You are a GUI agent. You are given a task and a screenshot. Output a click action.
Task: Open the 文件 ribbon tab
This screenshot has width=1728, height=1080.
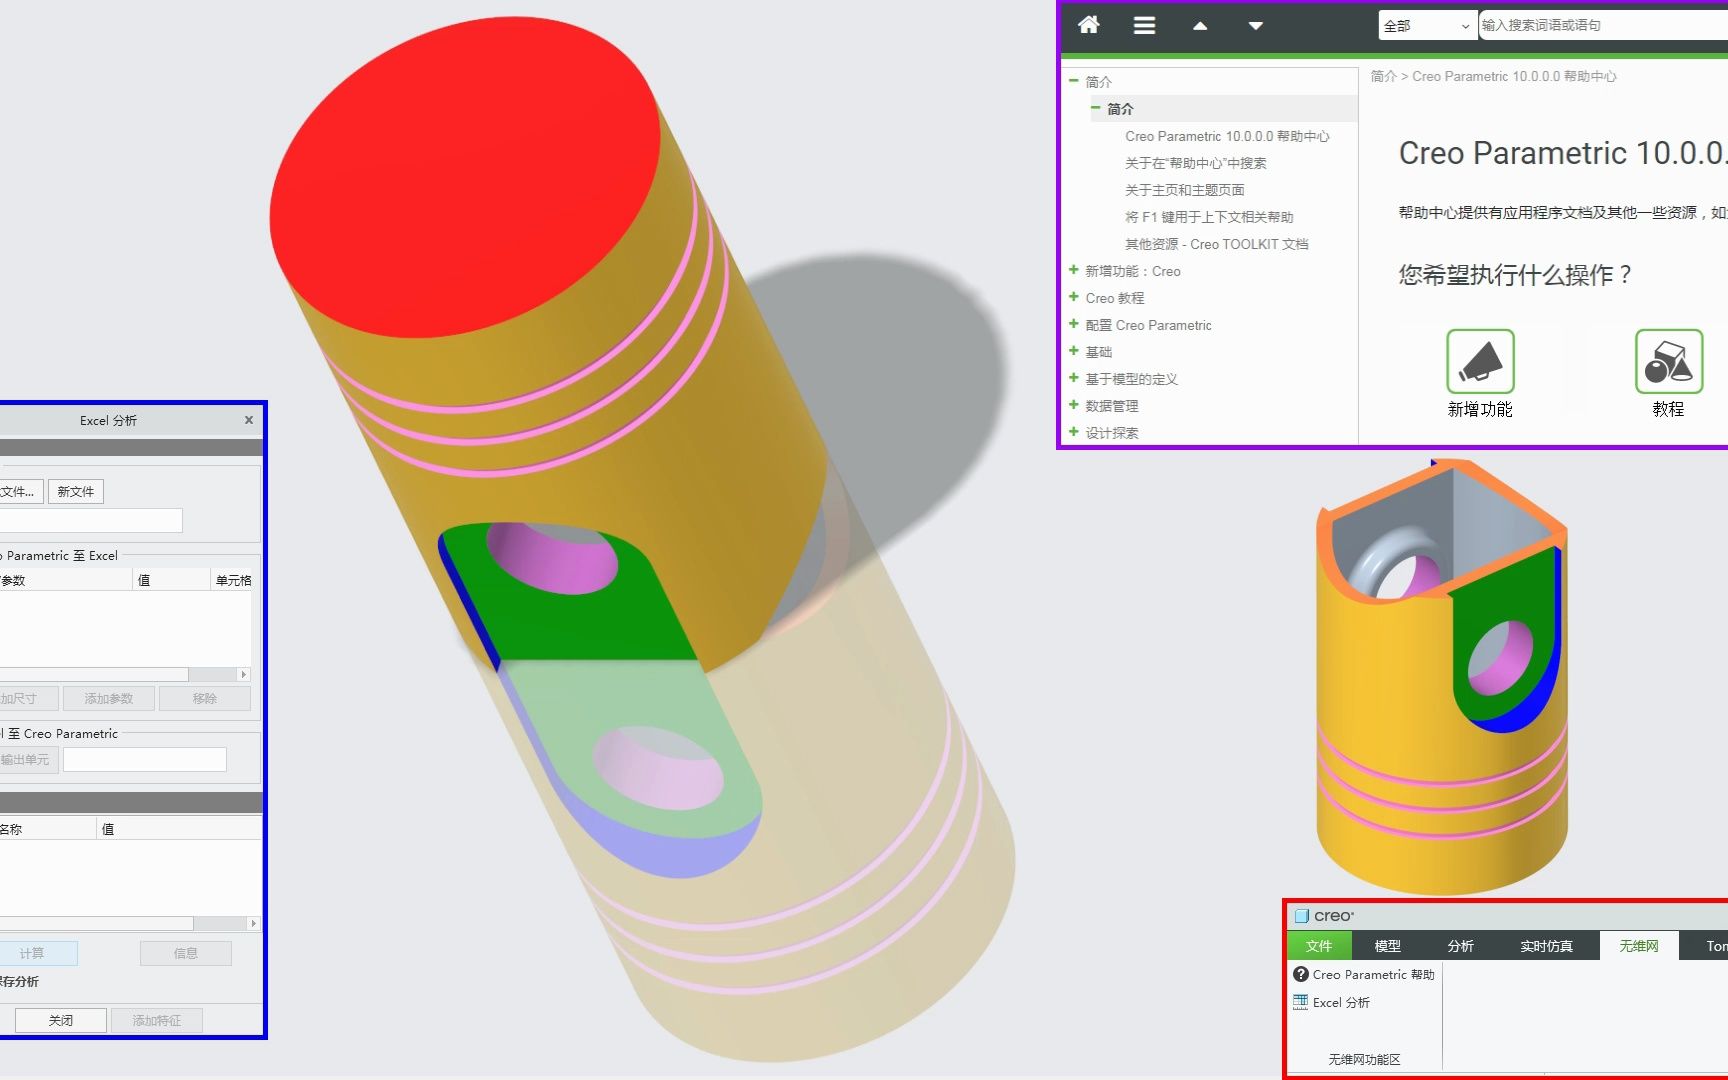1319,946
